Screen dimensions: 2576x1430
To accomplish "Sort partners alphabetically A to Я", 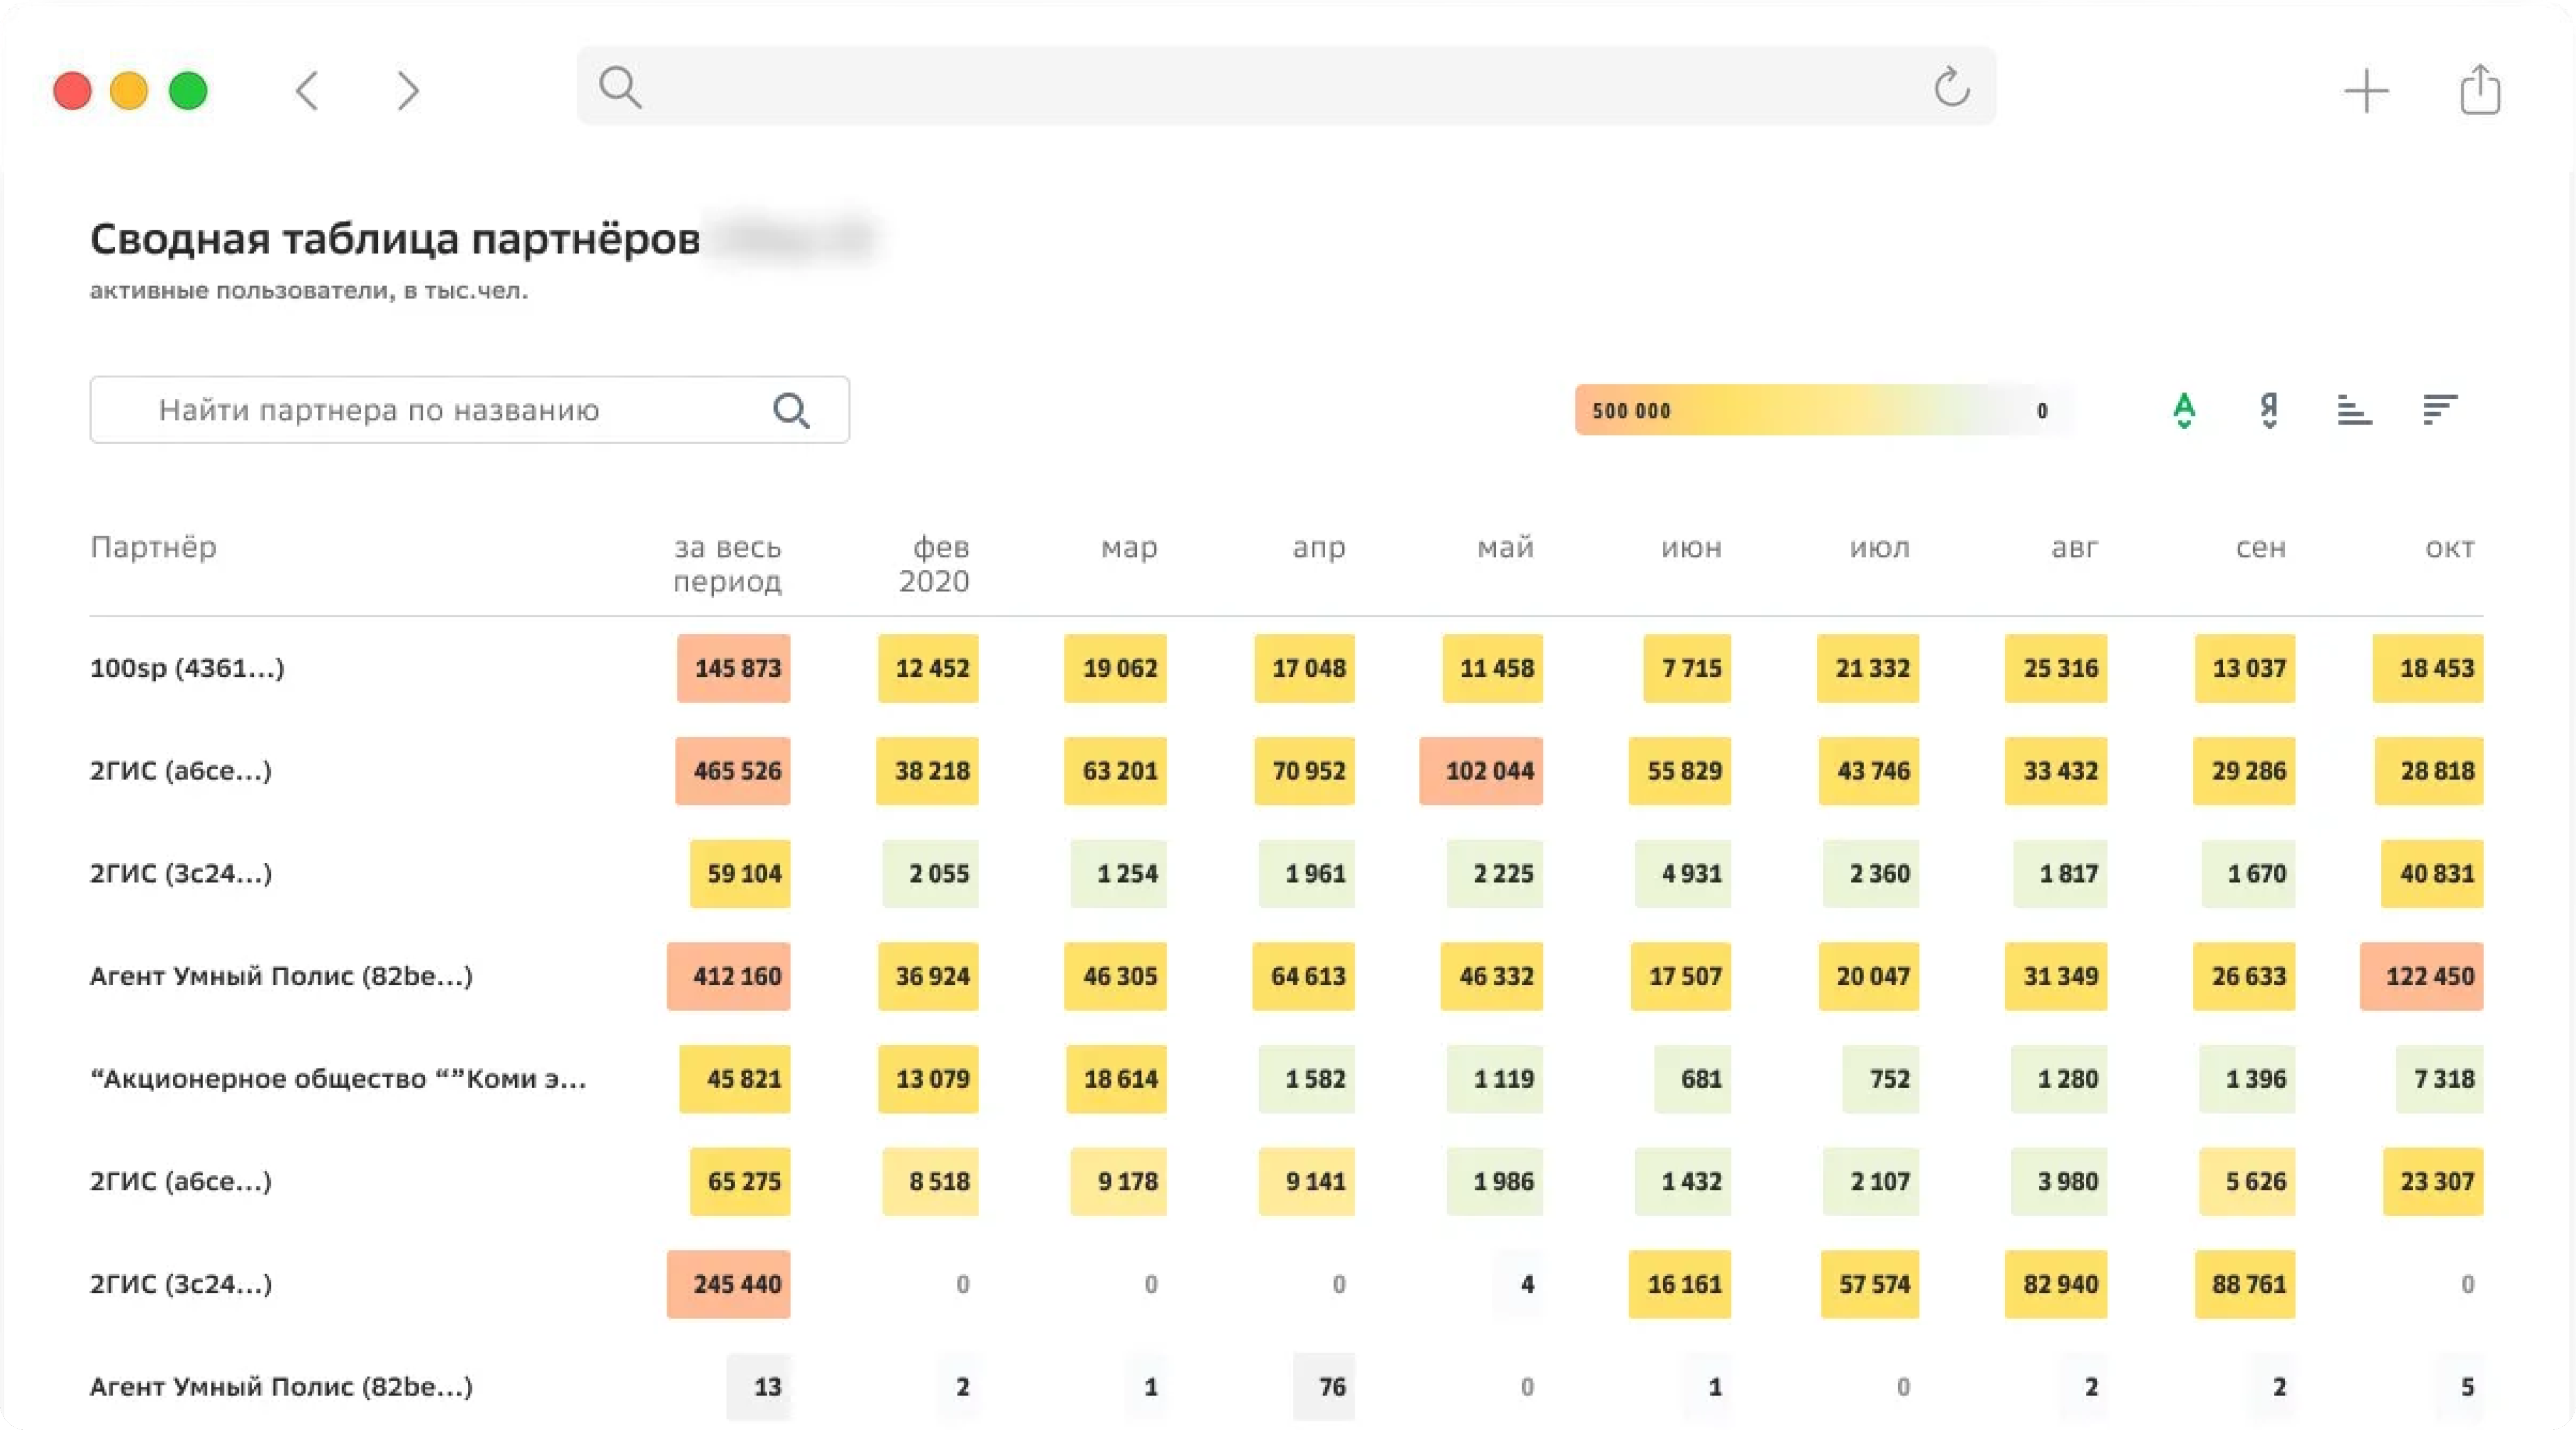I will coord(2184,410).
